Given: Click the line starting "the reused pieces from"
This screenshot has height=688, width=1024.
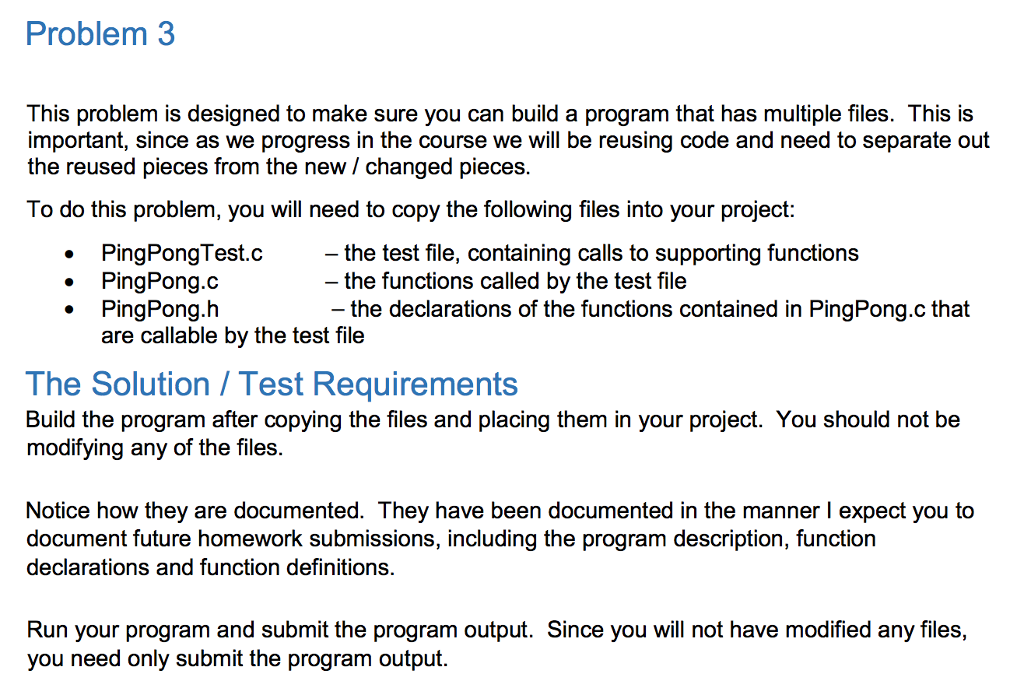Looking at the screenshot, I should 278,167.
